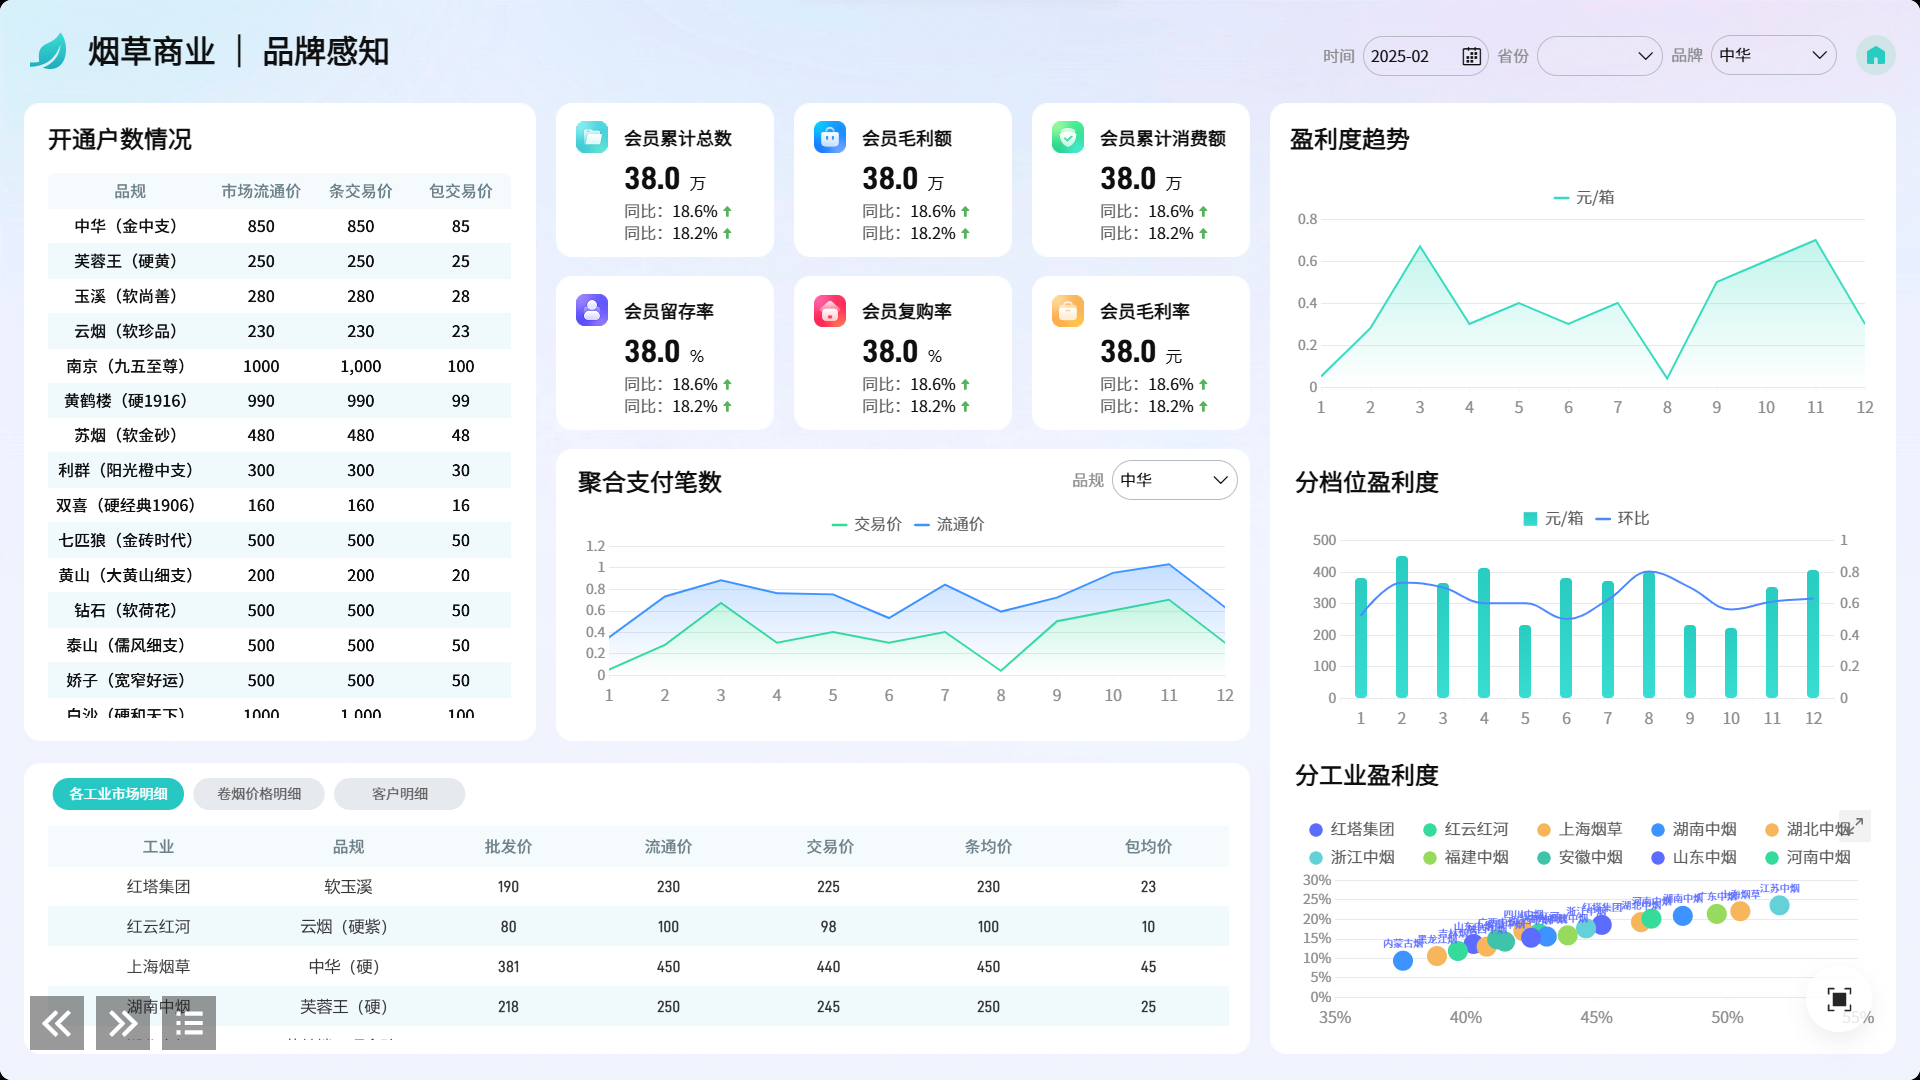This screenshot has height=1080, width=1920.
Task: Expand the 品规 dropdown in 聚合支付笔数
Action: (1174, 480)
